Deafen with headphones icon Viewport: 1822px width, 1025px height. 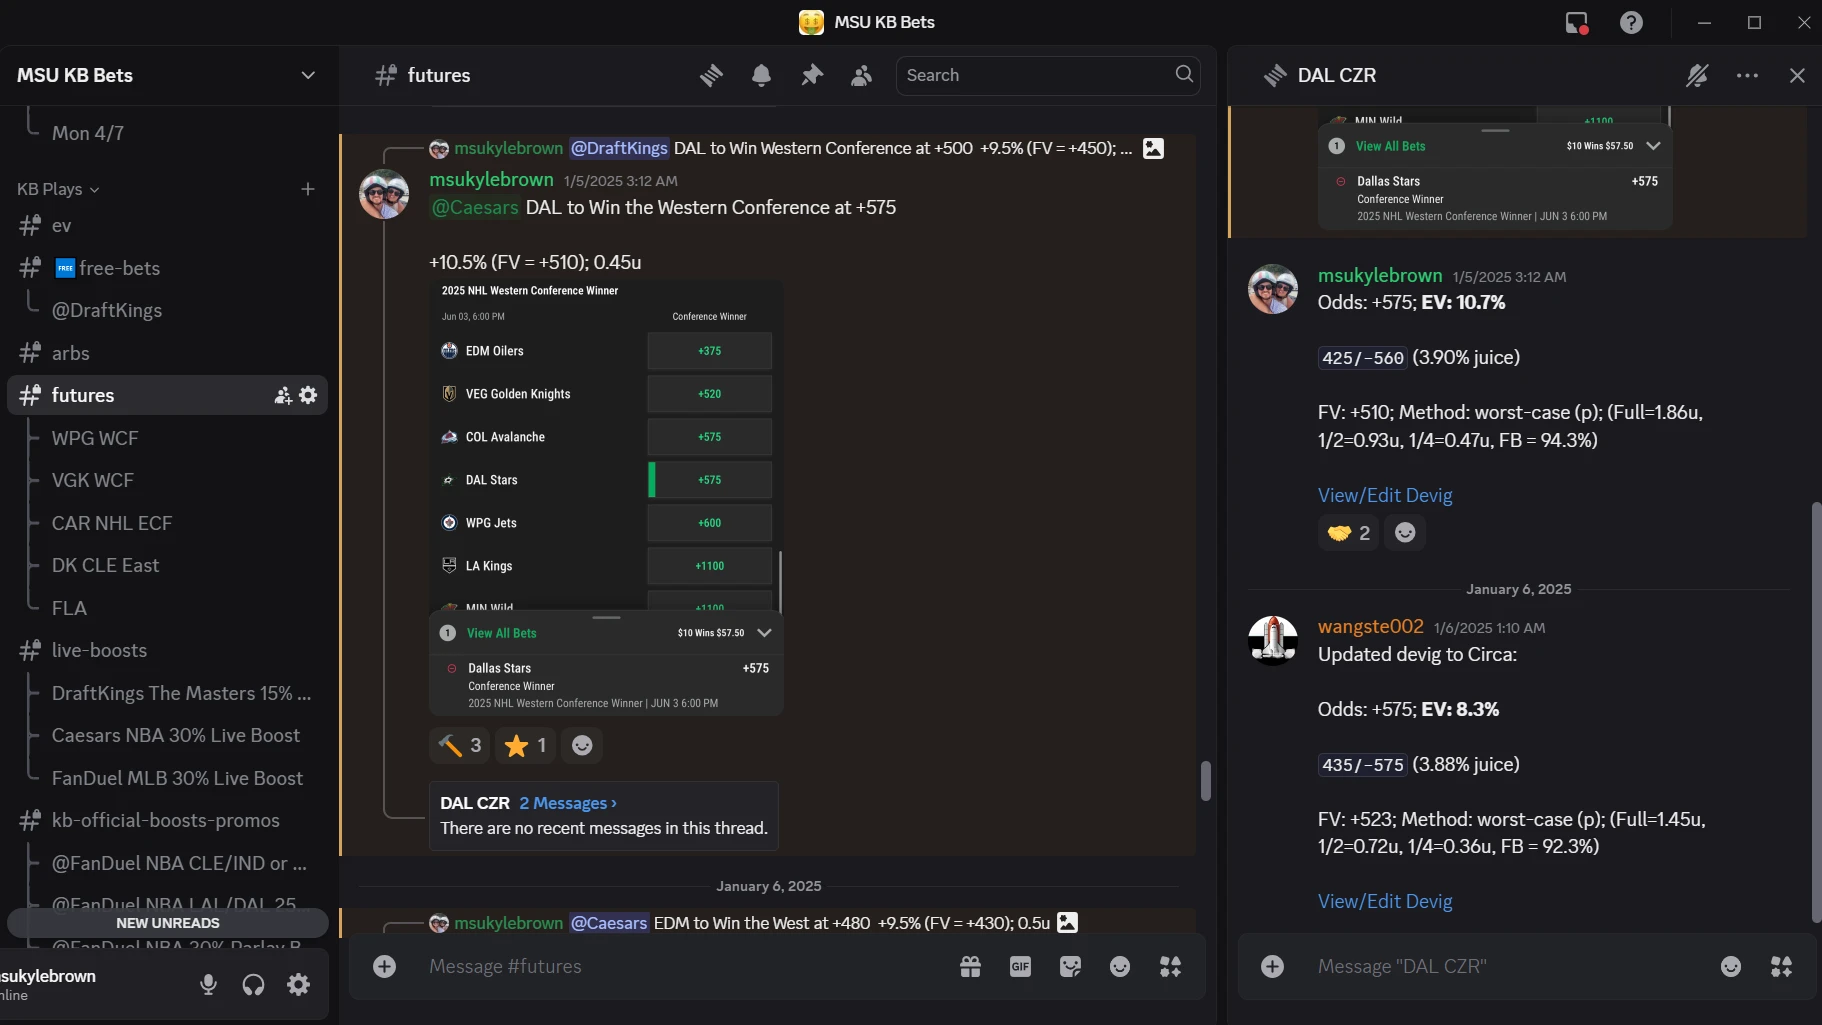coord(254,985)
